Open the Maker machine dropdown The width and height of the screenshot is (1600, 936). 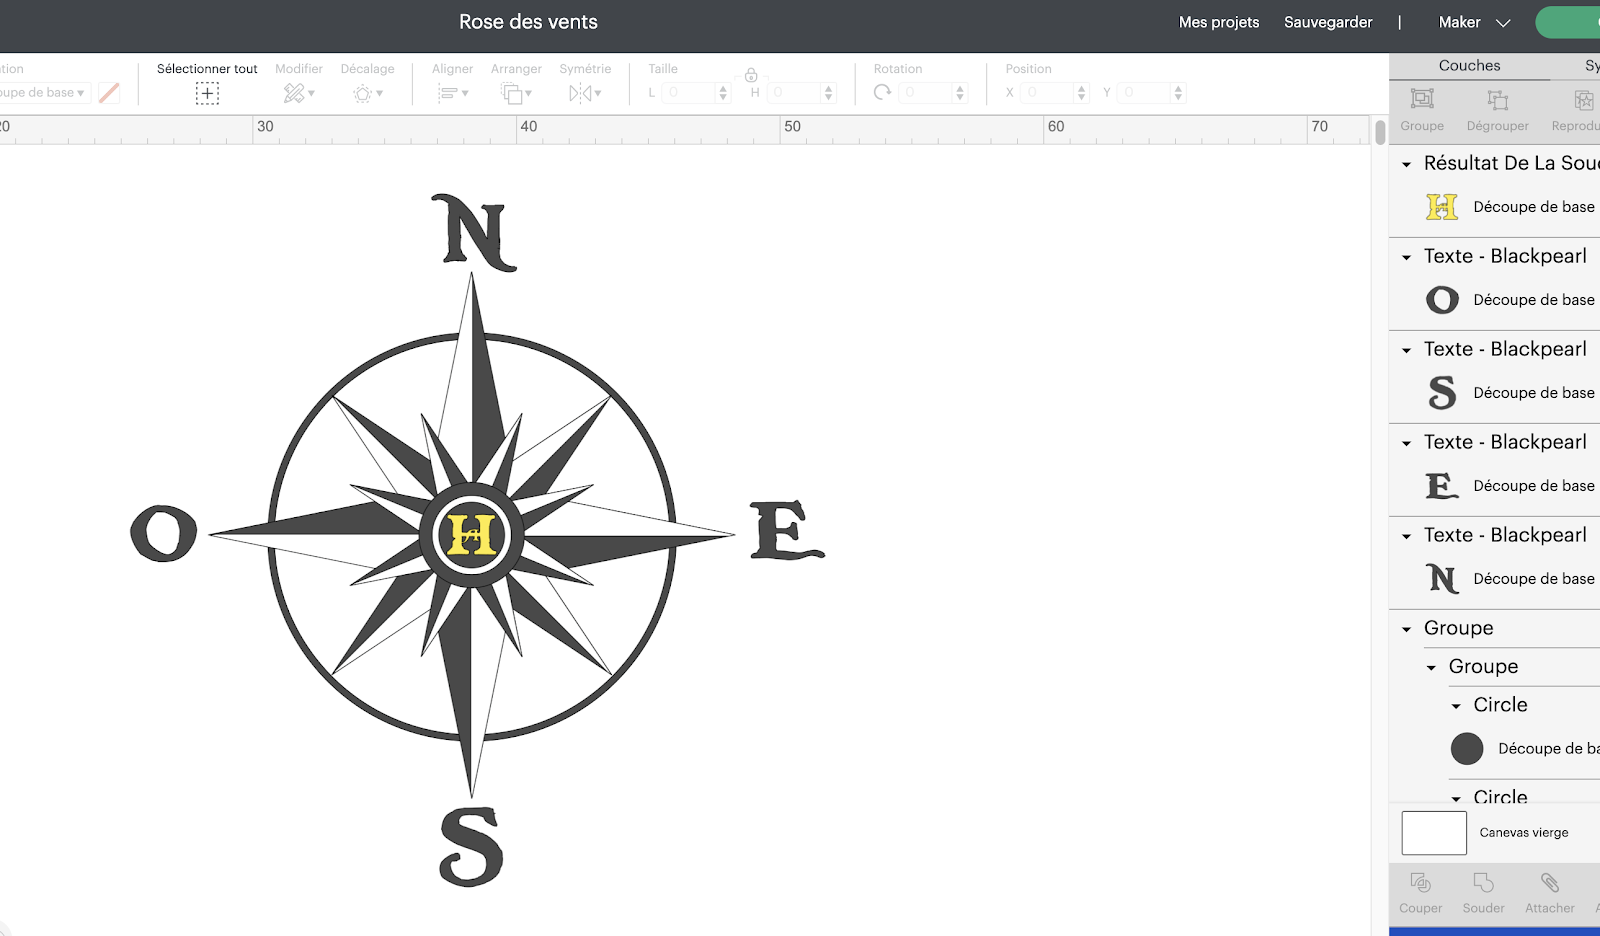click(1474, 22)
